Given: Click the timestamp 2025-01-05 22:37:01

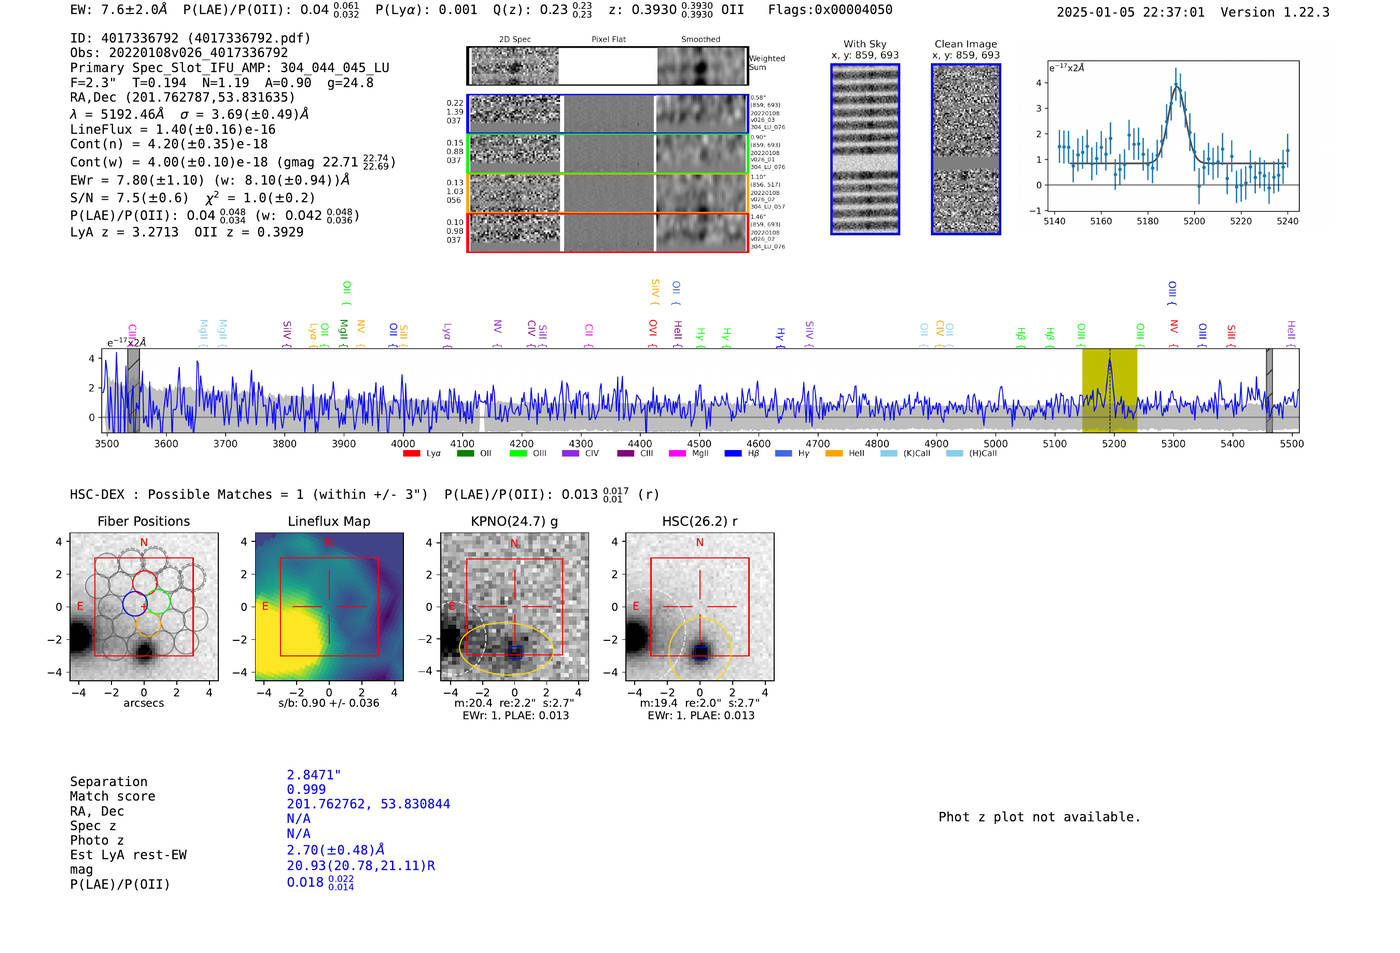Looking at the screenshot, I should [x=1131, y=13].
